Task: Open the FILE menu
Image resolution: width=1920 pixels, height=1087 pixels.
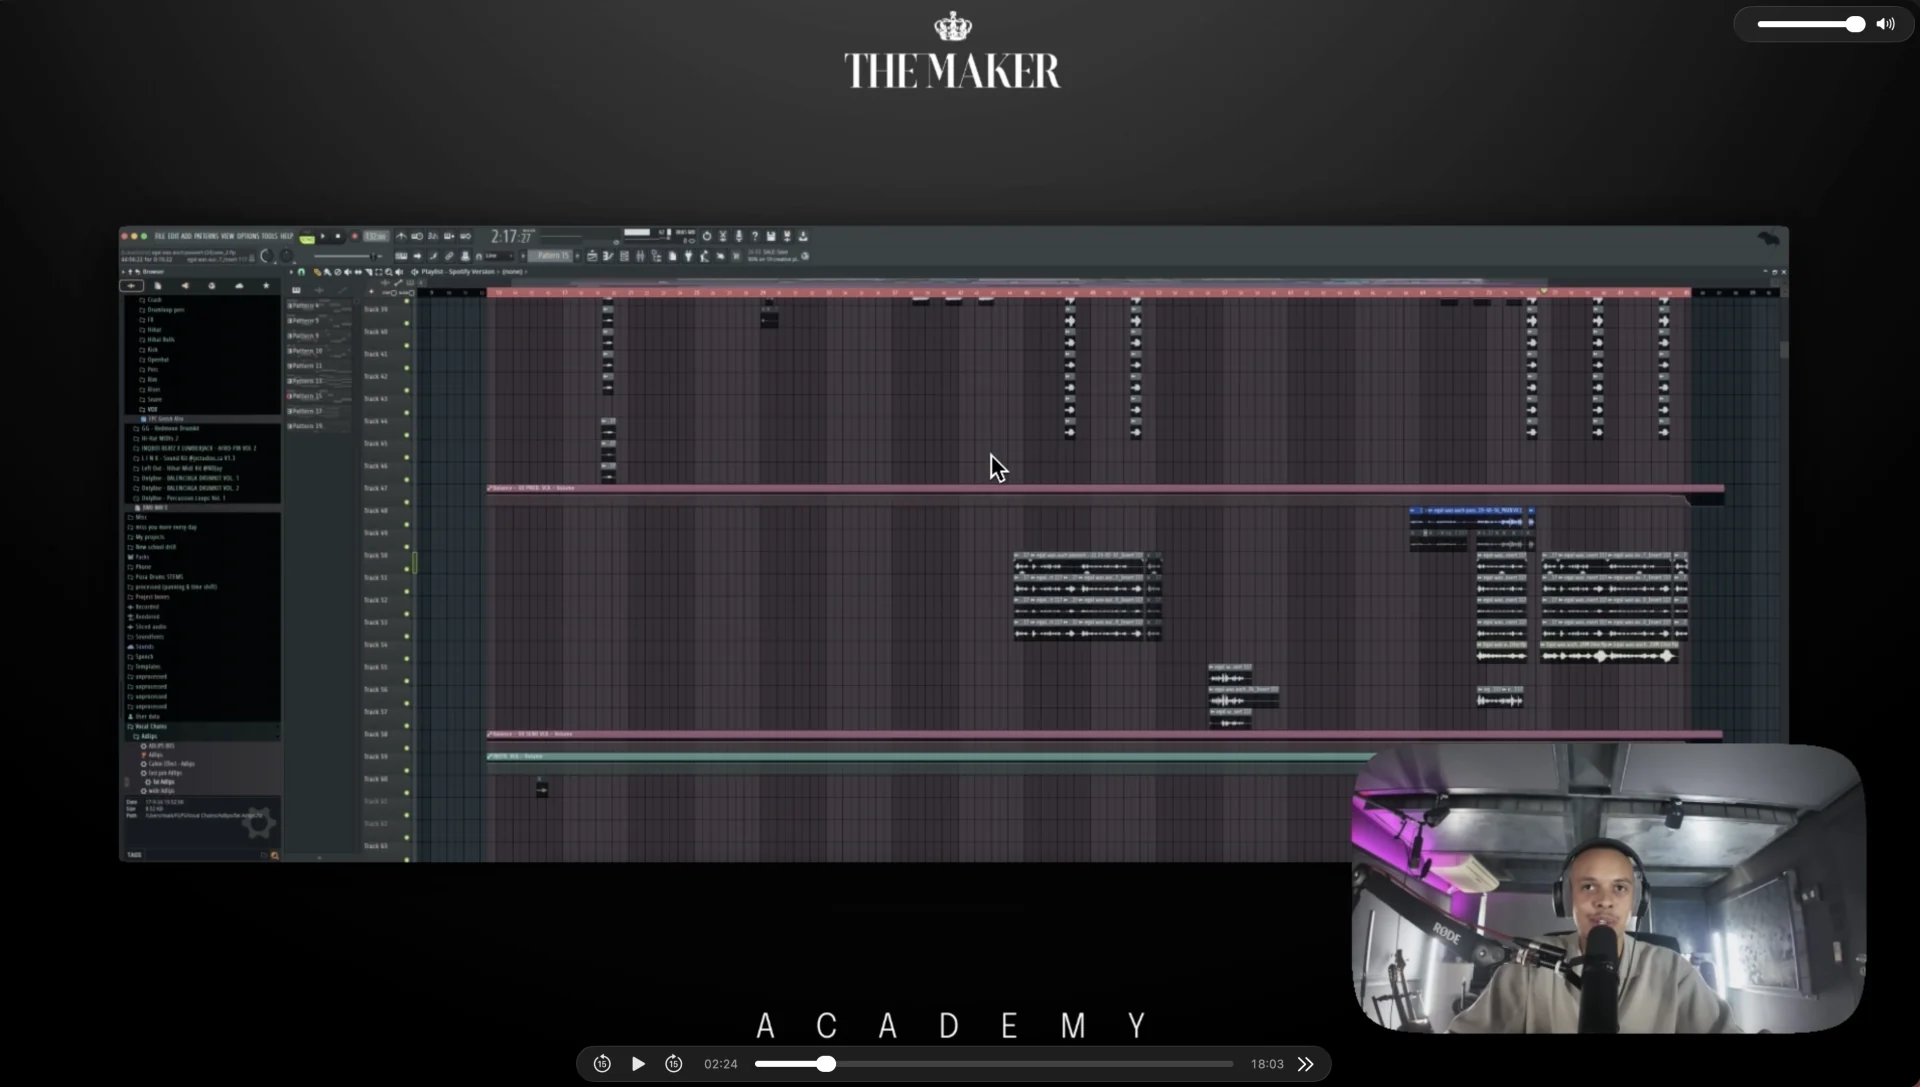Action: click(x=159, y=236)
